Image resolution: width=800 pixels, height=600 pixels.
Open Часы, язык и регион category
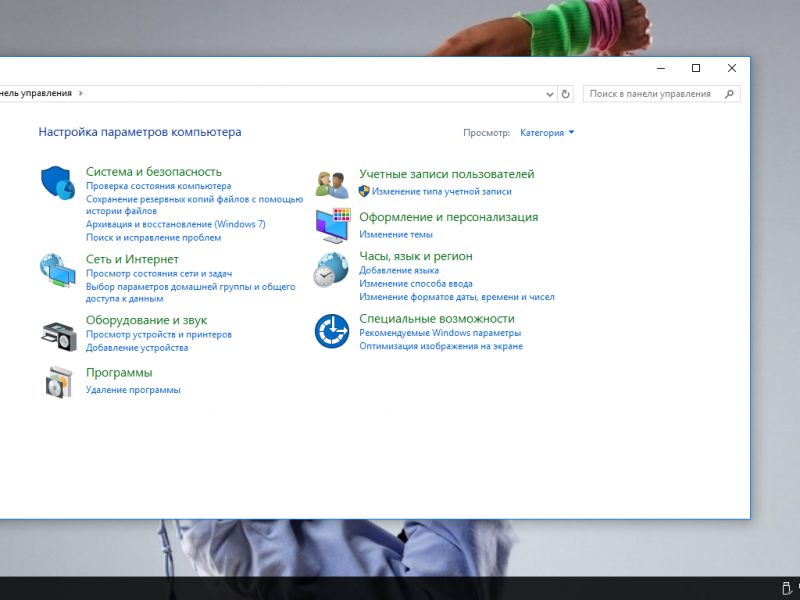pos(416,256)
